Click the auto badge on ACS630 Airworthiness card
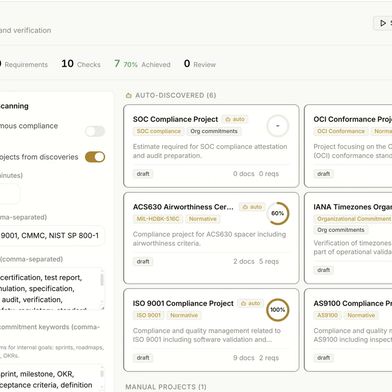 [252, 207]
